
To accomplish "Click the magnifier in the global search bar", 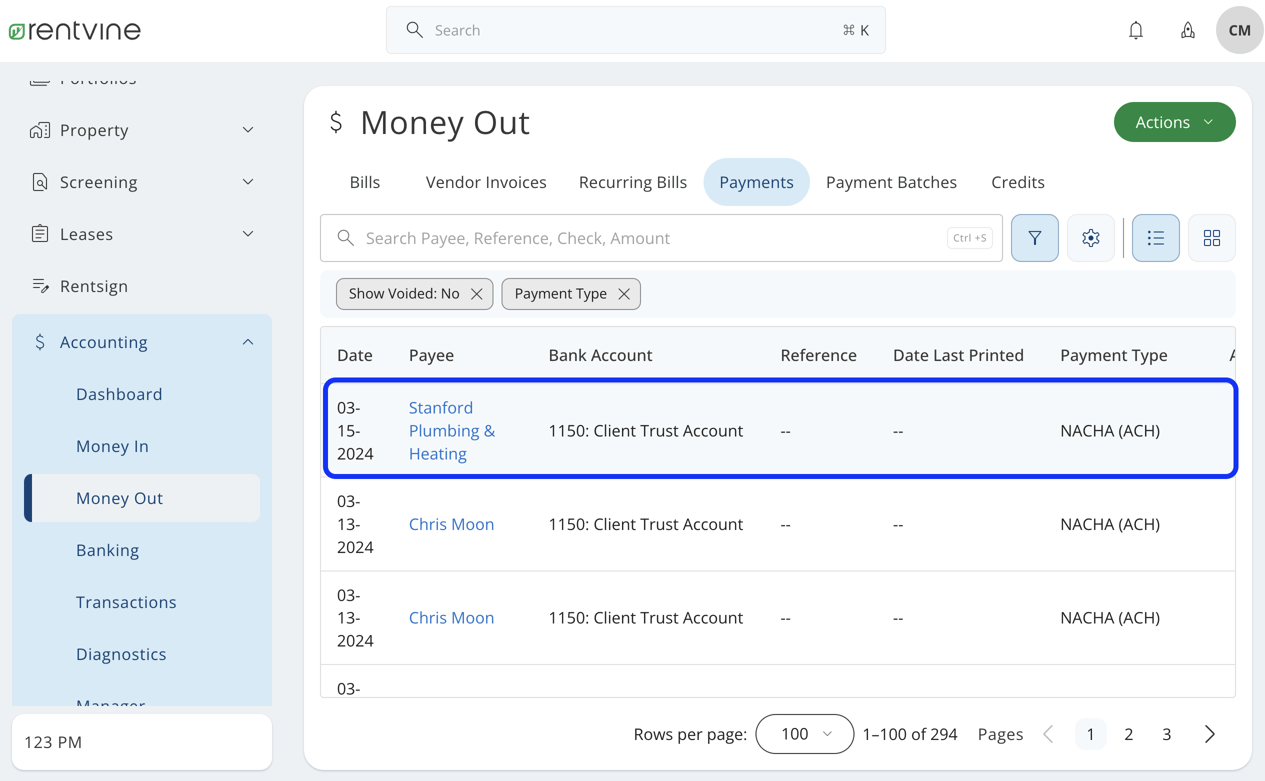I will coord(414,30).
